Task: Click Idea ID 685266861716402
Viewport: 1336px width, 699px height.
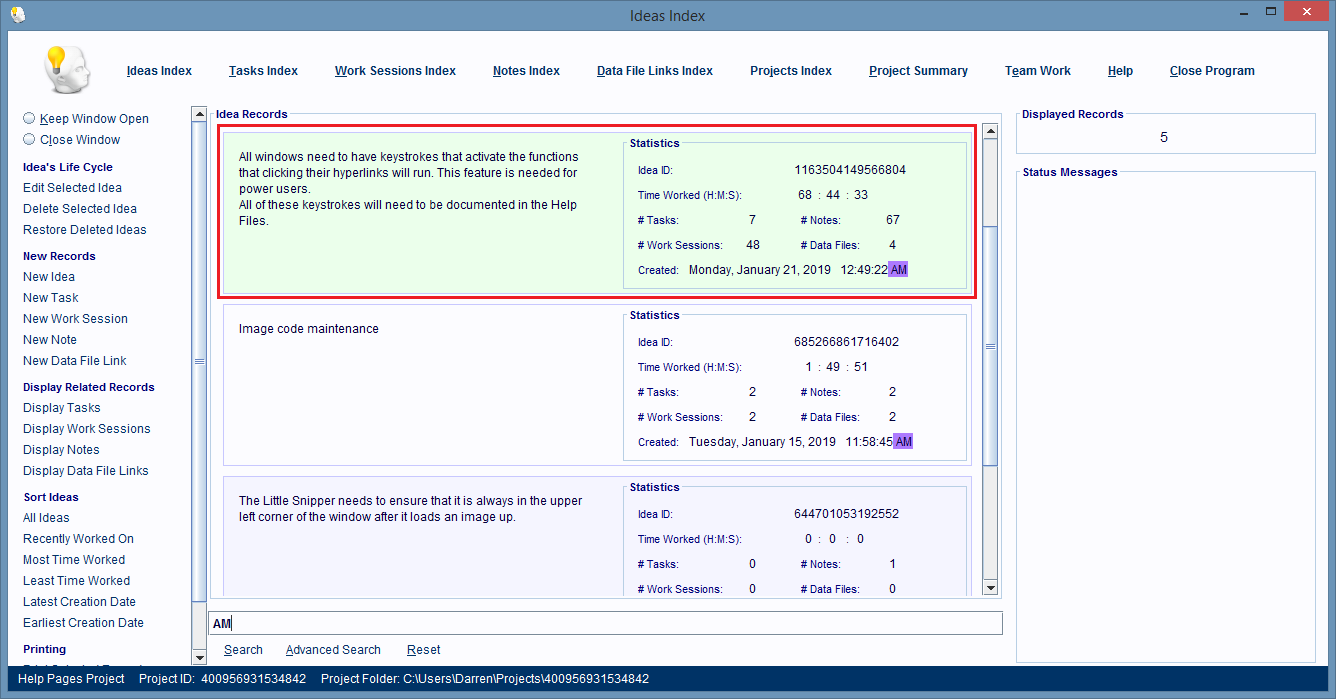Action: click(846, 342)
